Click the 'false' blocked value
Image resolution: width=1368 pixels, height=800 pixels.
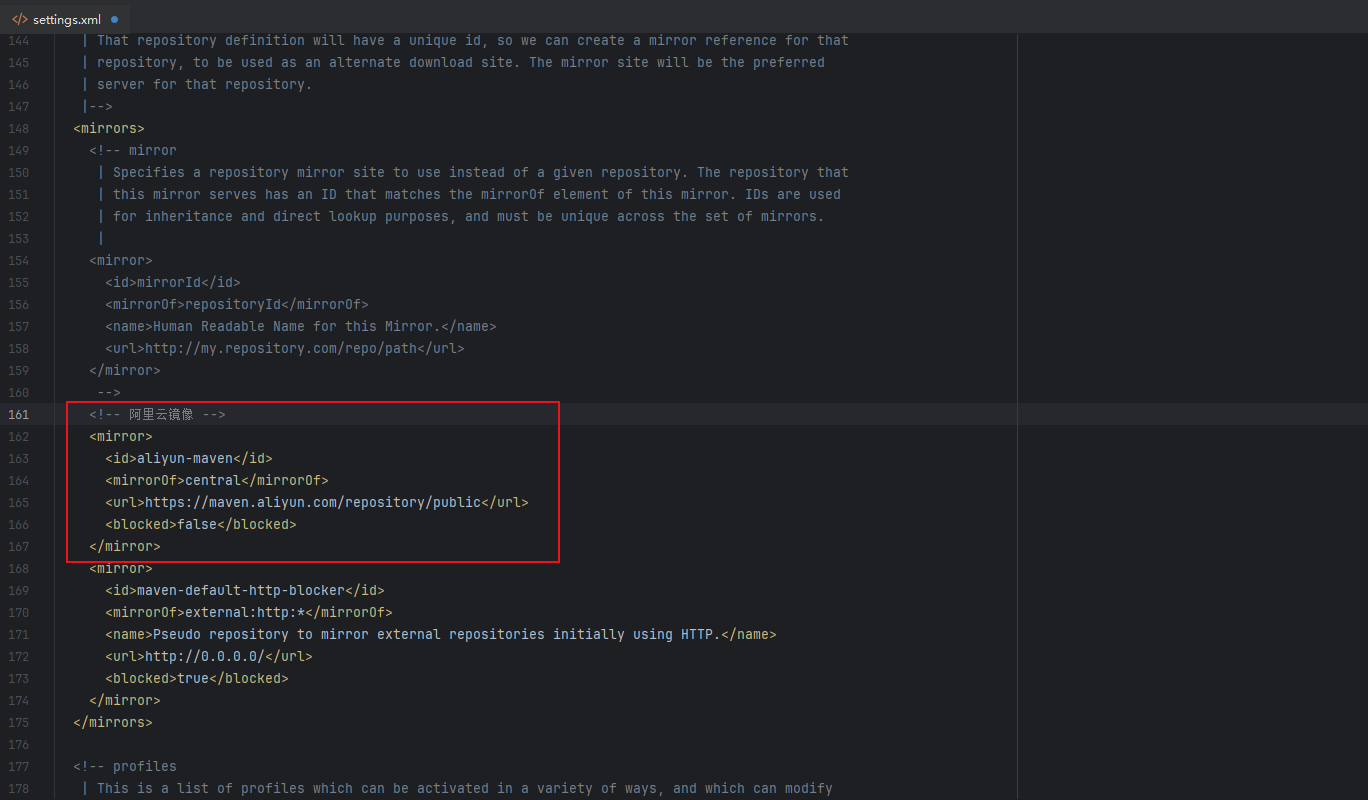pyautogui.click(x=197, y=524)
